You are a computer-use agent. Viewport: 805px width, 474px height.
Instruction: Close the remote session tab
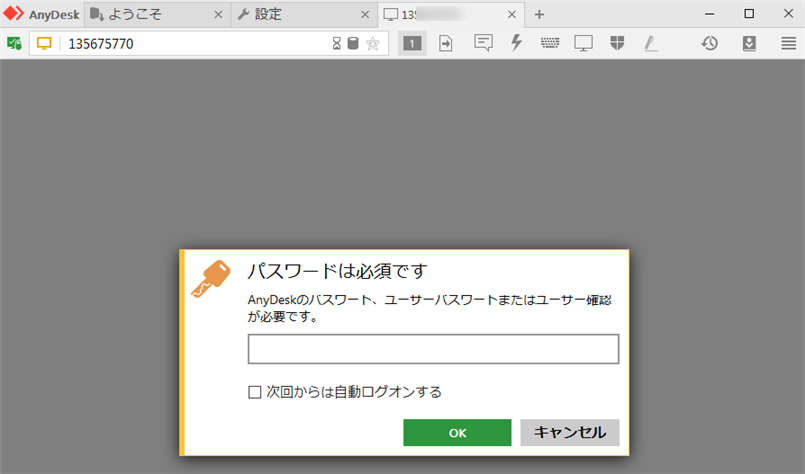pos(512,15)
